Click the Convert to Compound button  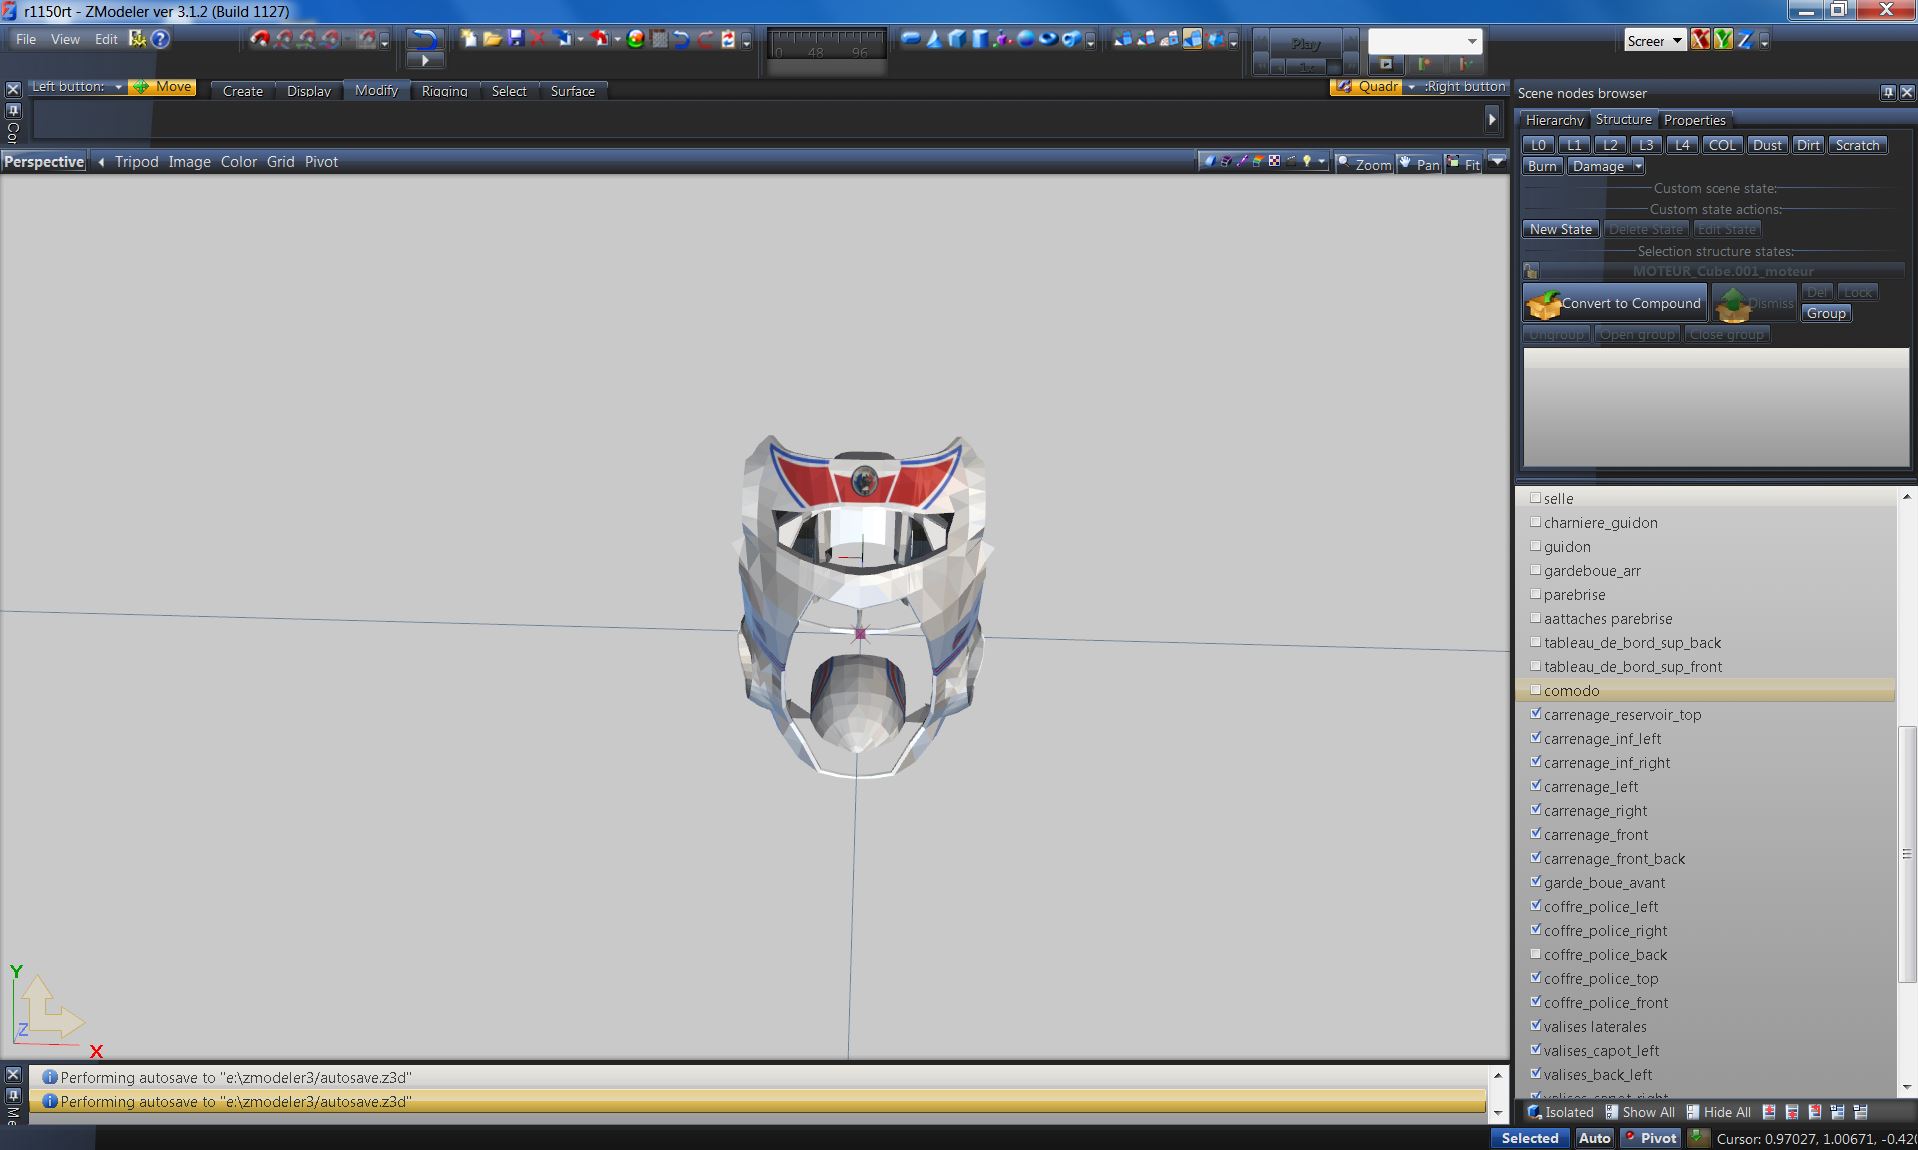click(x=1614, y=303)
